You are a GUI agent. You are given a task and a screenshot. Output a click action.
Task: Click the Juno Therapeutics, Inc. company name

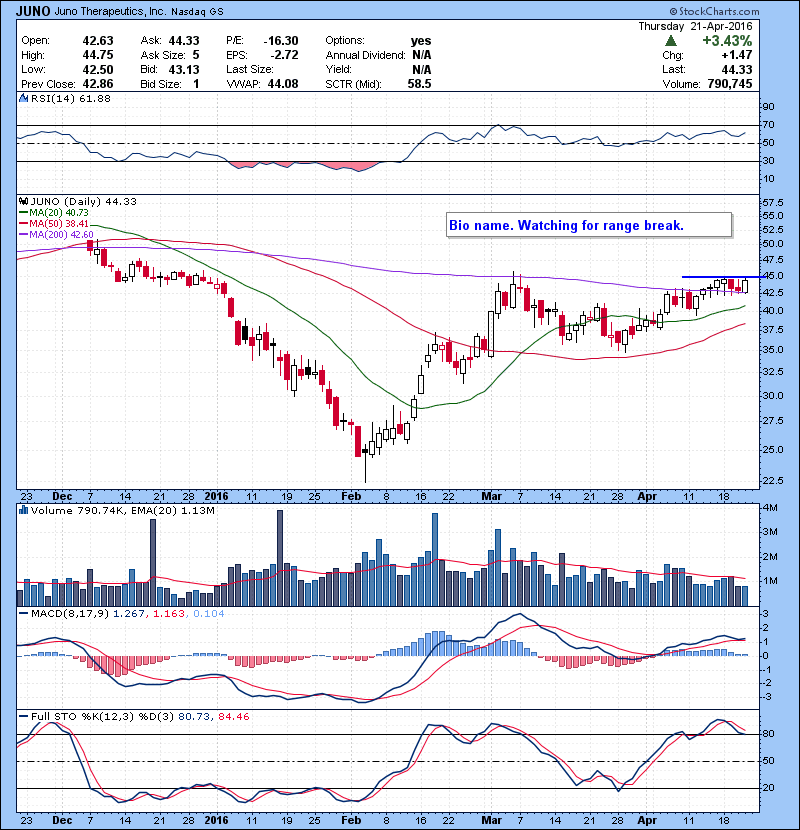pyautogui.click(x=111, y=11)
